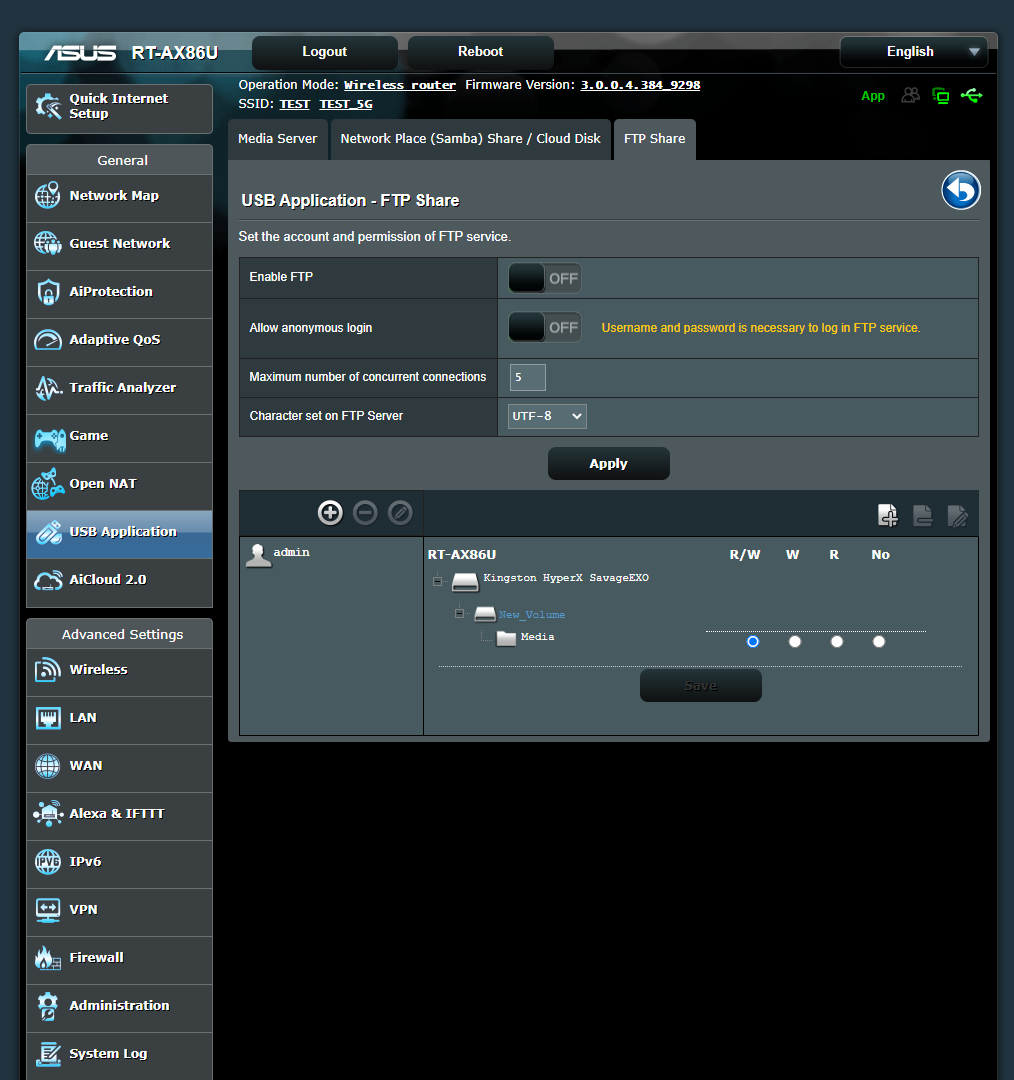Select R/W permission for Media folder

[x=753, y=642]
